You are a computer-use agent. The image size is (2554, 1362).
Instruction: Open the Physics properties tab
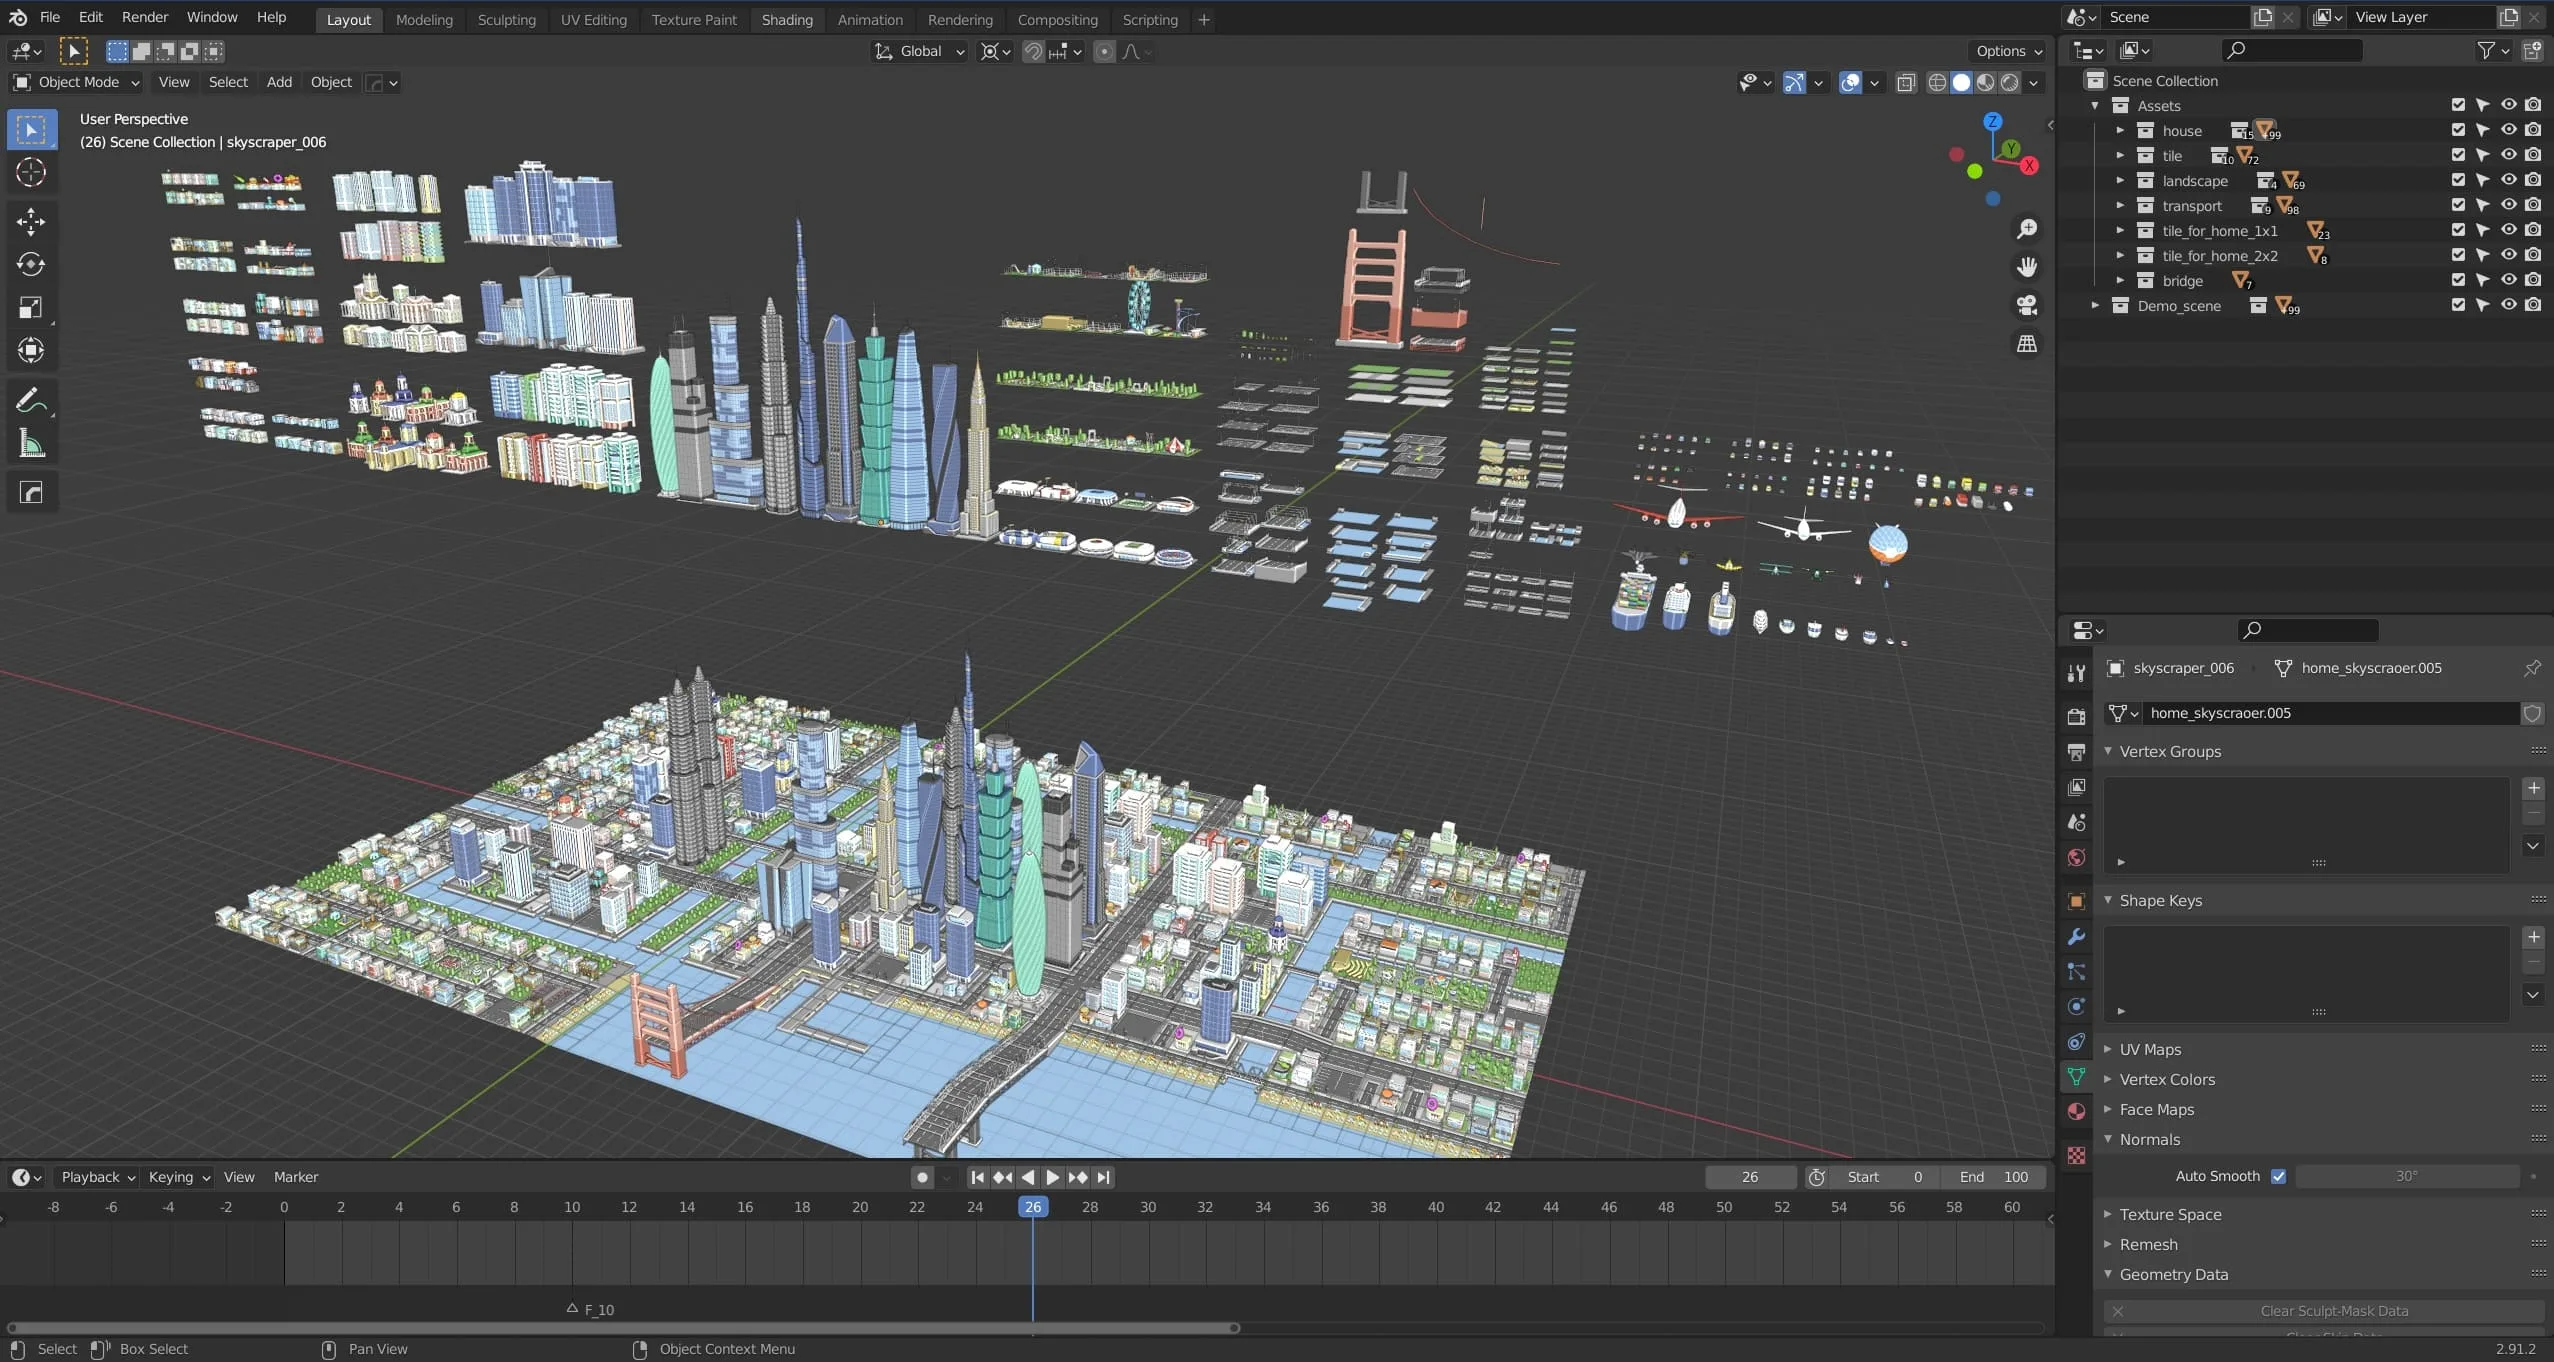coord(2077,1007)
